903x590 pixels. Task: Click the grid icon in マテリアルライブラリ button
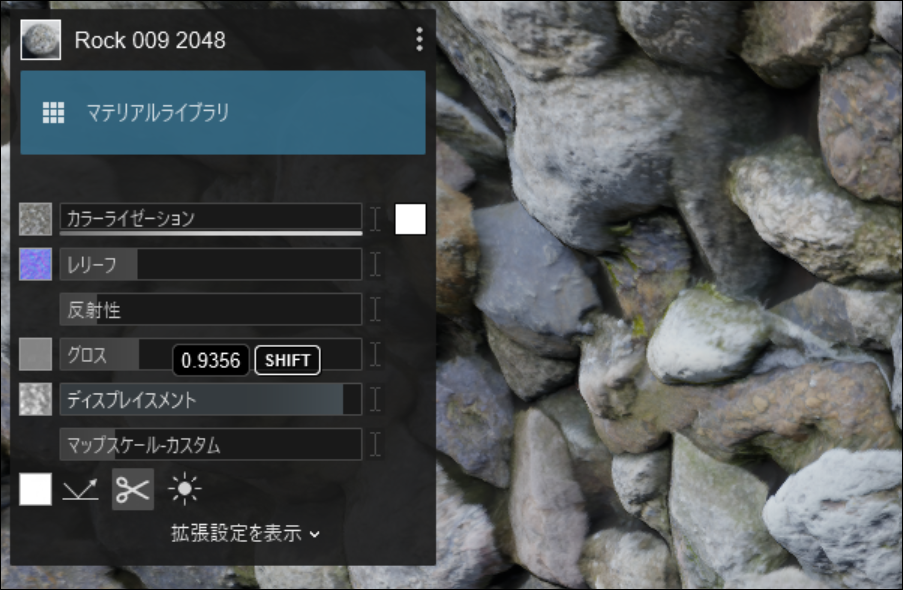[54, 112]
